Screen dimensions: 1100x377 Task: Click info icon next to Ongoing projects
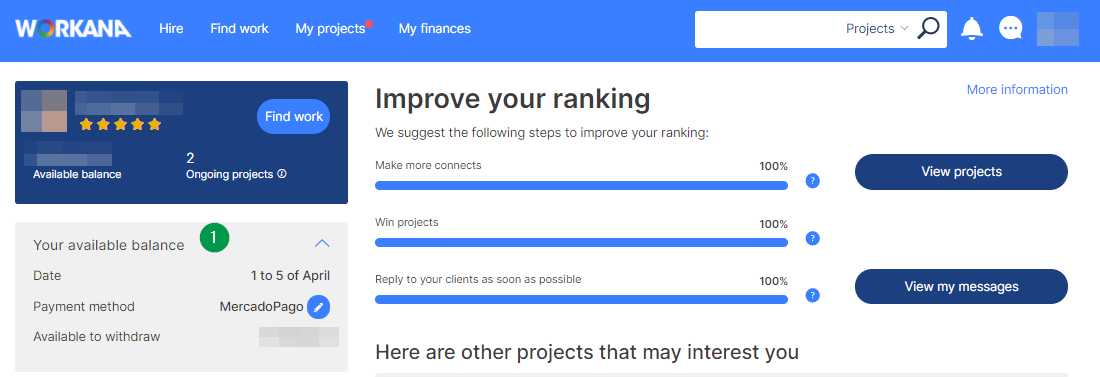282,174
